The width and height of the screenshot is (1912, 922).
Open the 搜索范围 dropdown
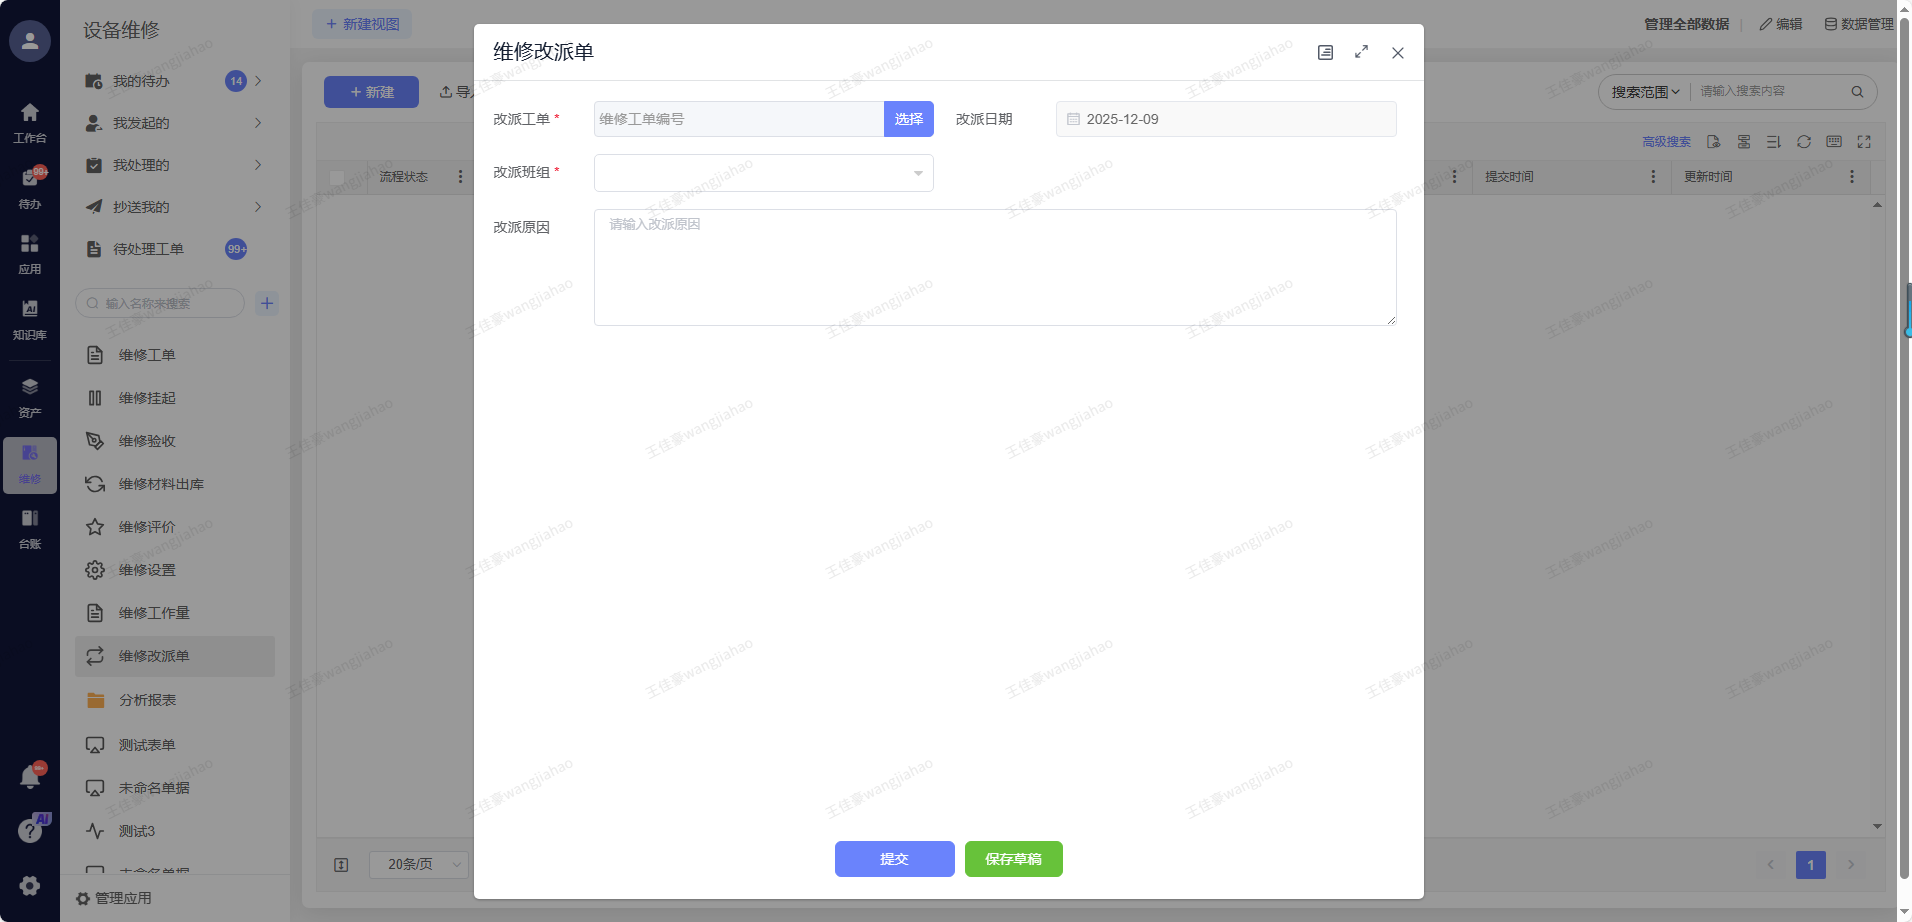pyautogui.click(x=1644, y=92)
